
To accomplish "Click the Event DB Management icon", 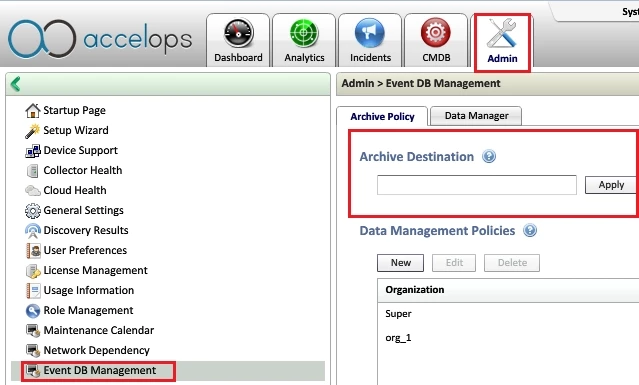I will click(x=33, y=370).
